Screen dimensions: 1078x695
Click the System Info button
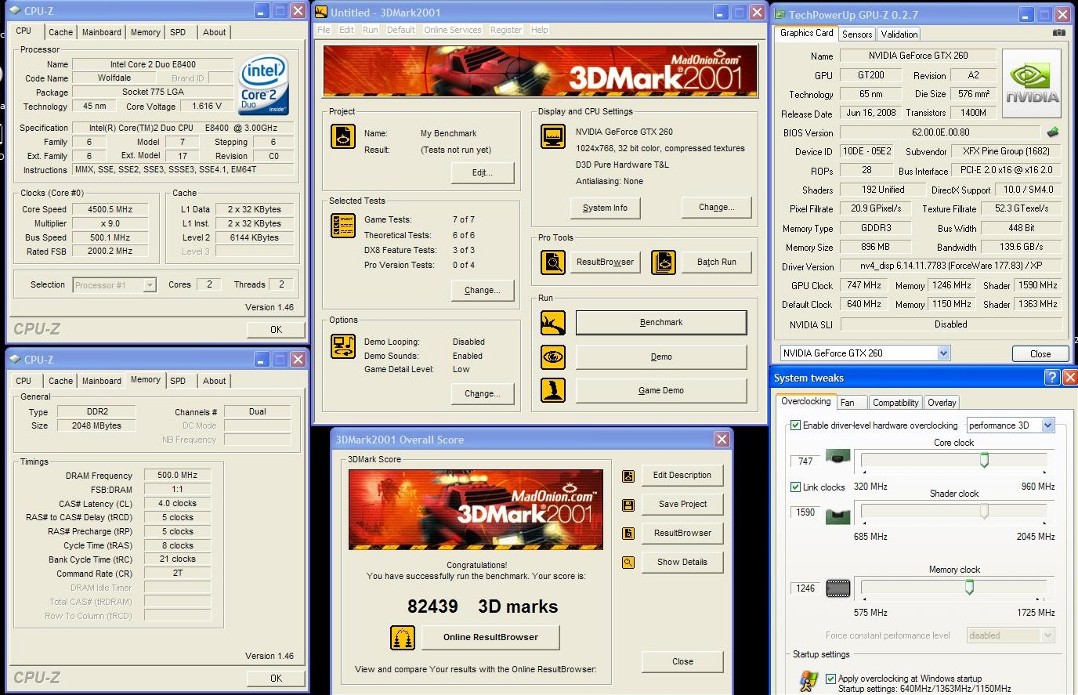coord(605,208)
